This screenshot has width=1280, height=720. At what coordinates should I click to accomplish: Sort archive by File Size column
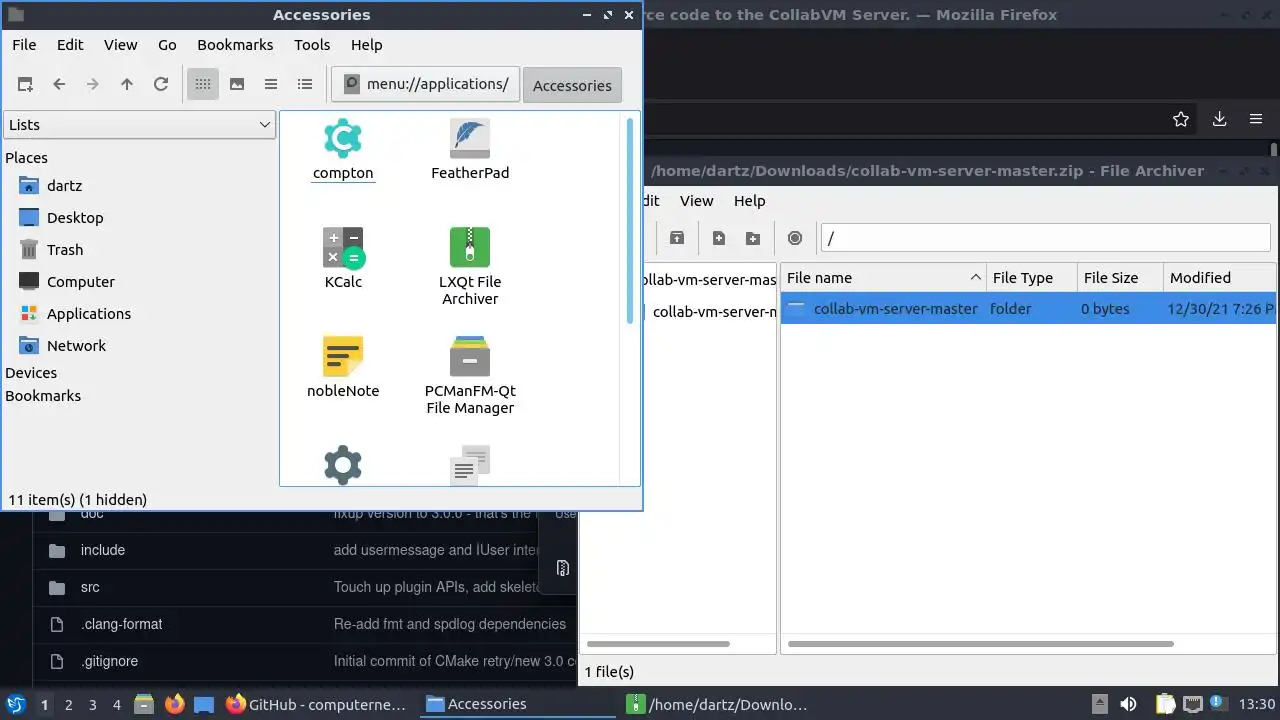(1120, 278)
